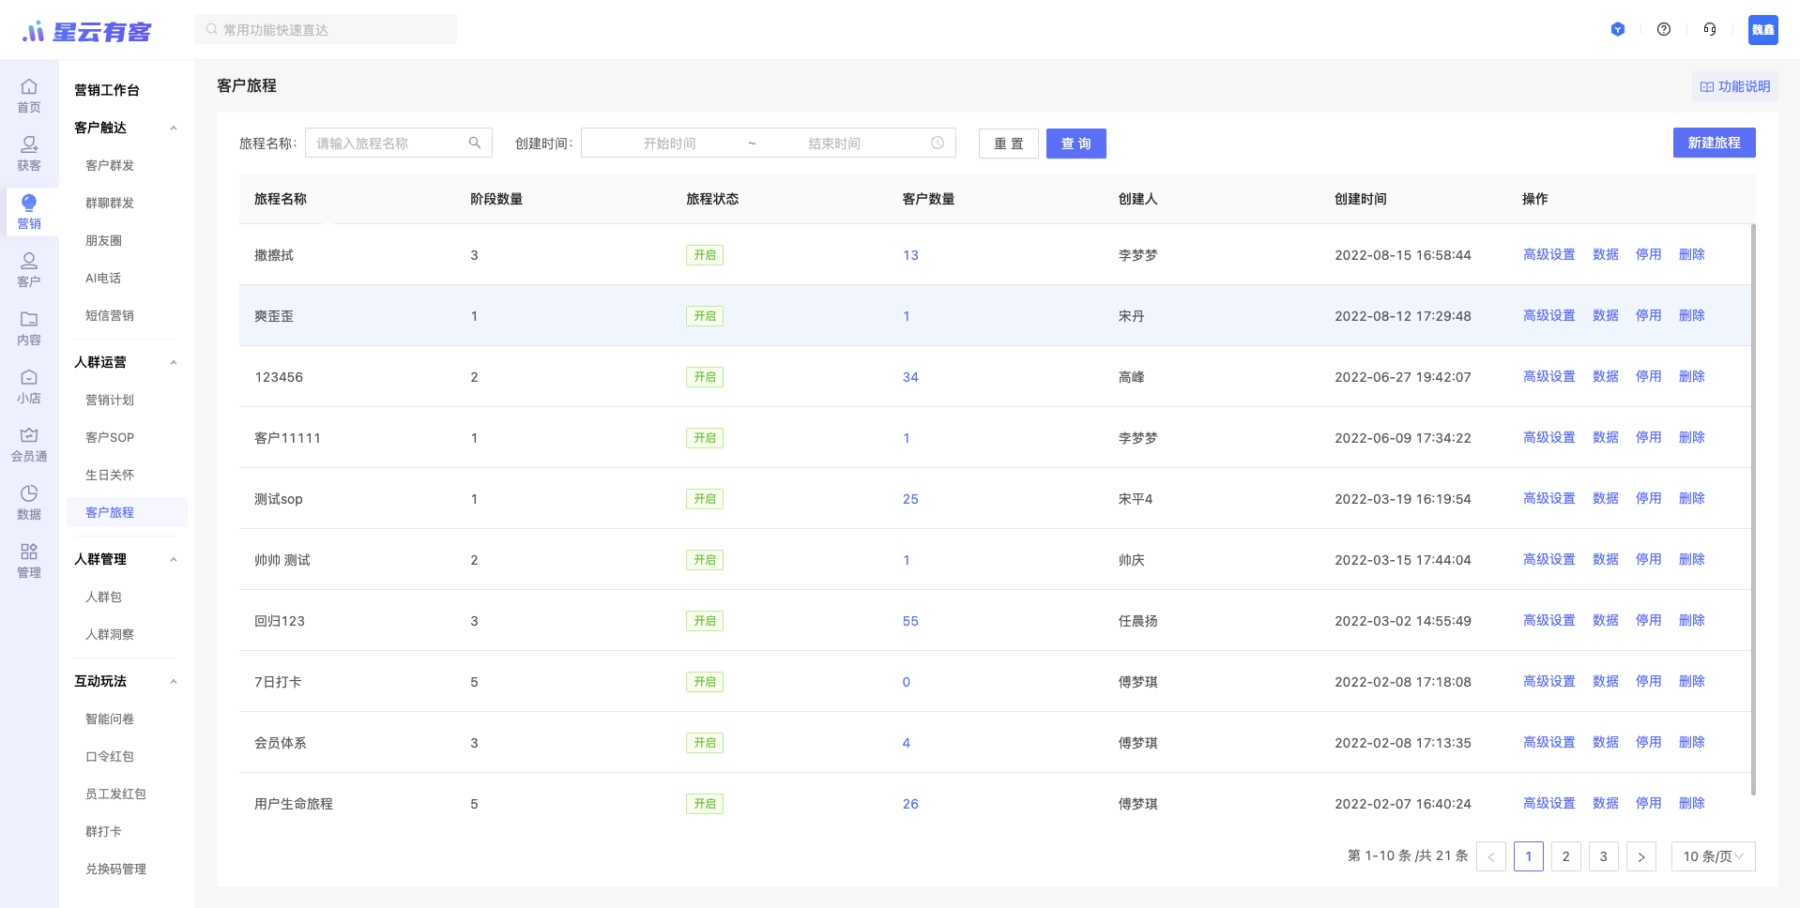Open 客户SOP menu item
The image size is (1800, 908).
coord(109,438)
